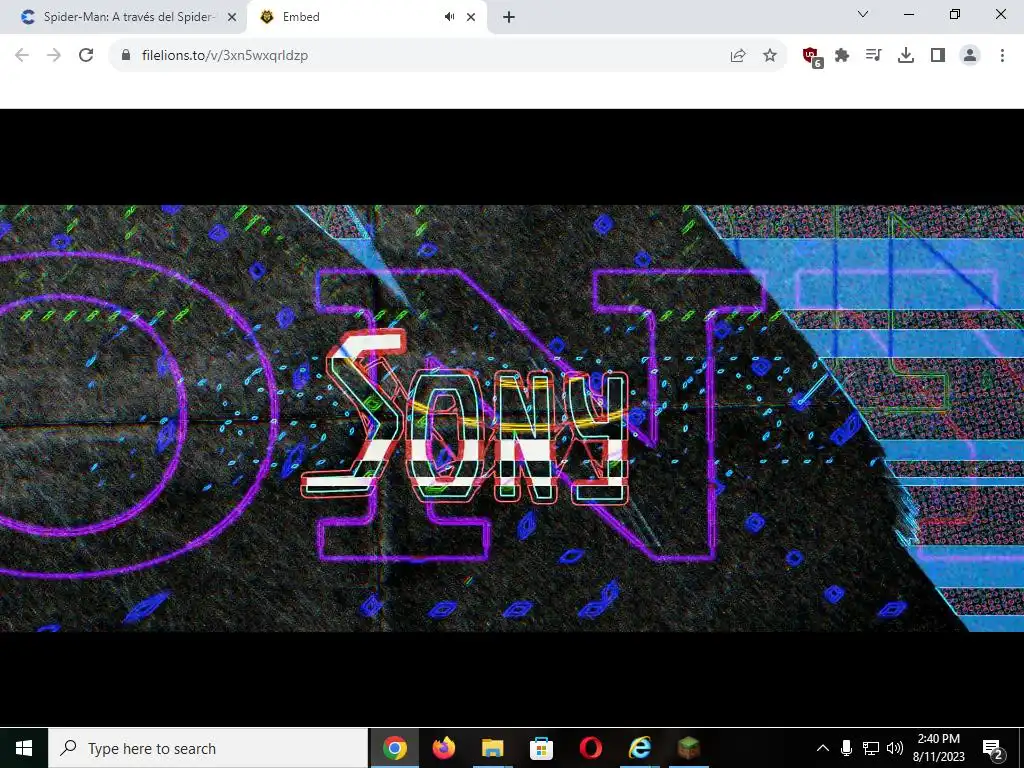Open Internet Explorer from the taskbar

tap(639, 748)
